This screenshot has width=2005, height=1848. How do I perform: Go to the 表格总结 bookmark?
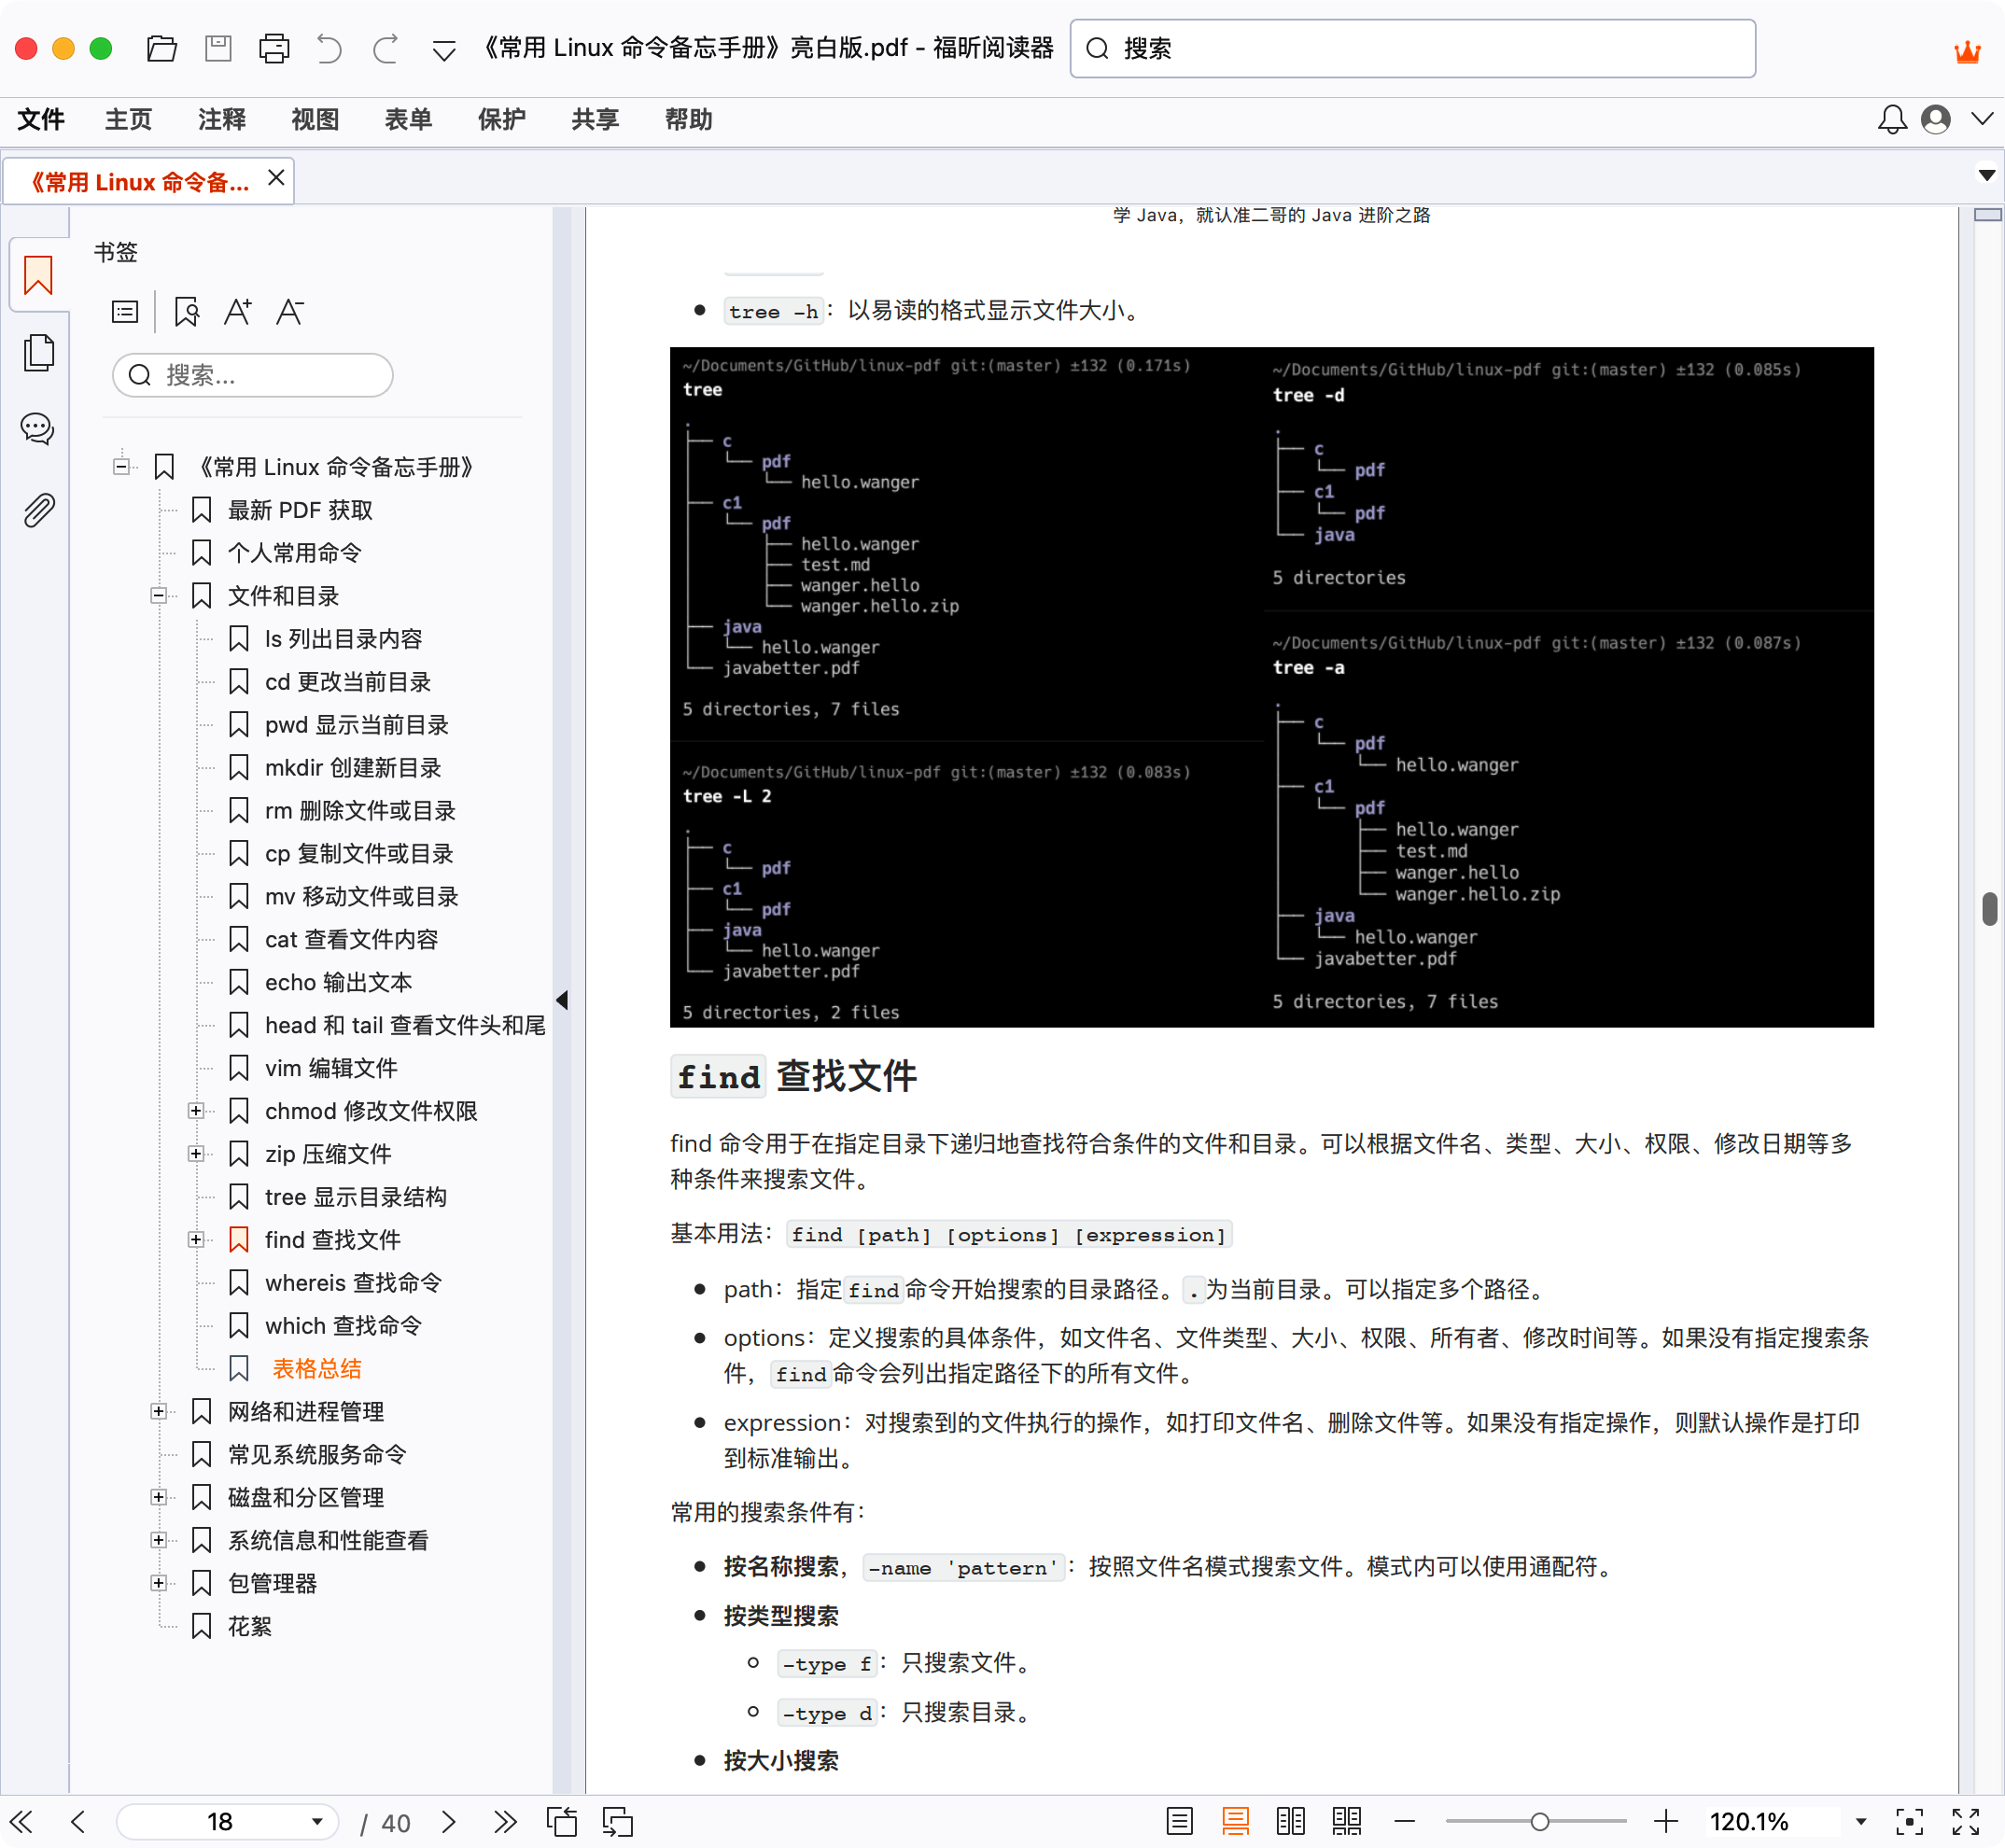(x=317, y=1369)
